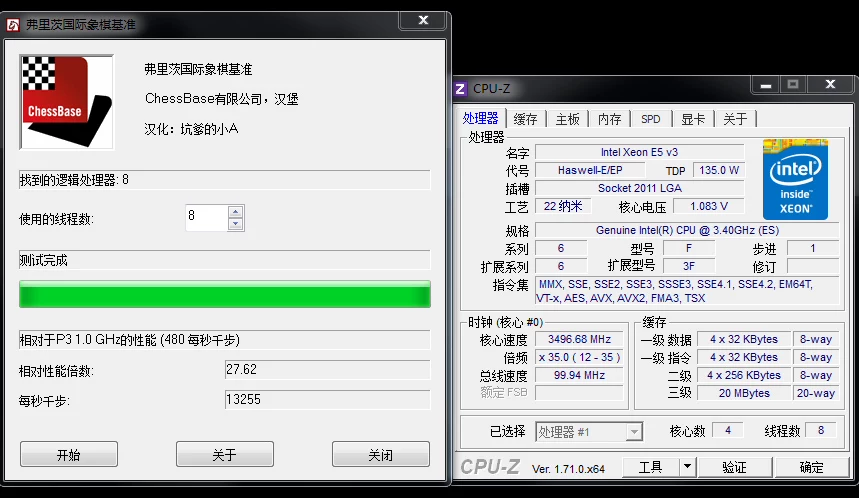The width and height of the screenshot is (859, 498).
Task: Click the 找到的逻辑处理器: 8 text
Action: click(x=74, y=180)
